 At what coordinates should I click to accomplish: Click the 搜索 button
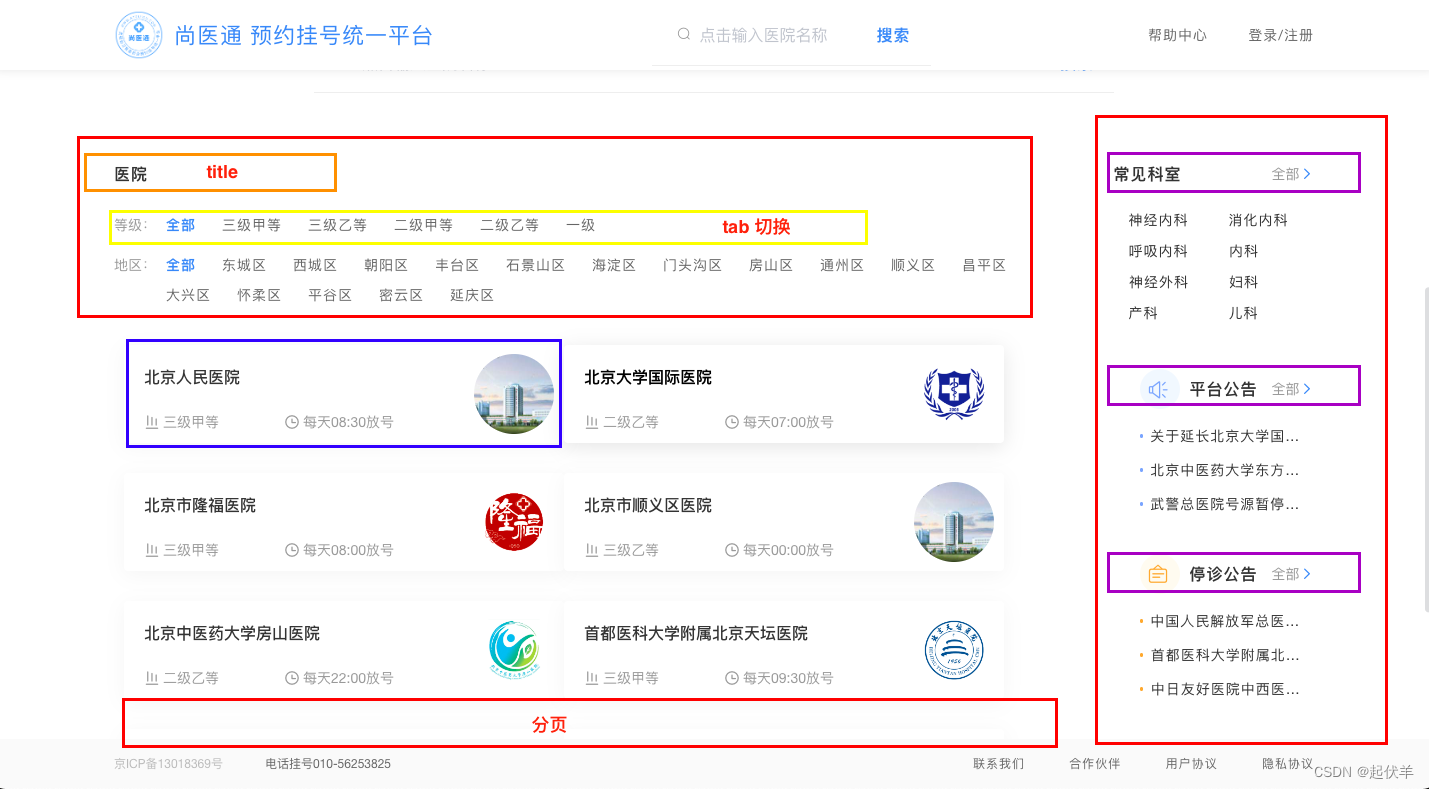pos(893,35)
